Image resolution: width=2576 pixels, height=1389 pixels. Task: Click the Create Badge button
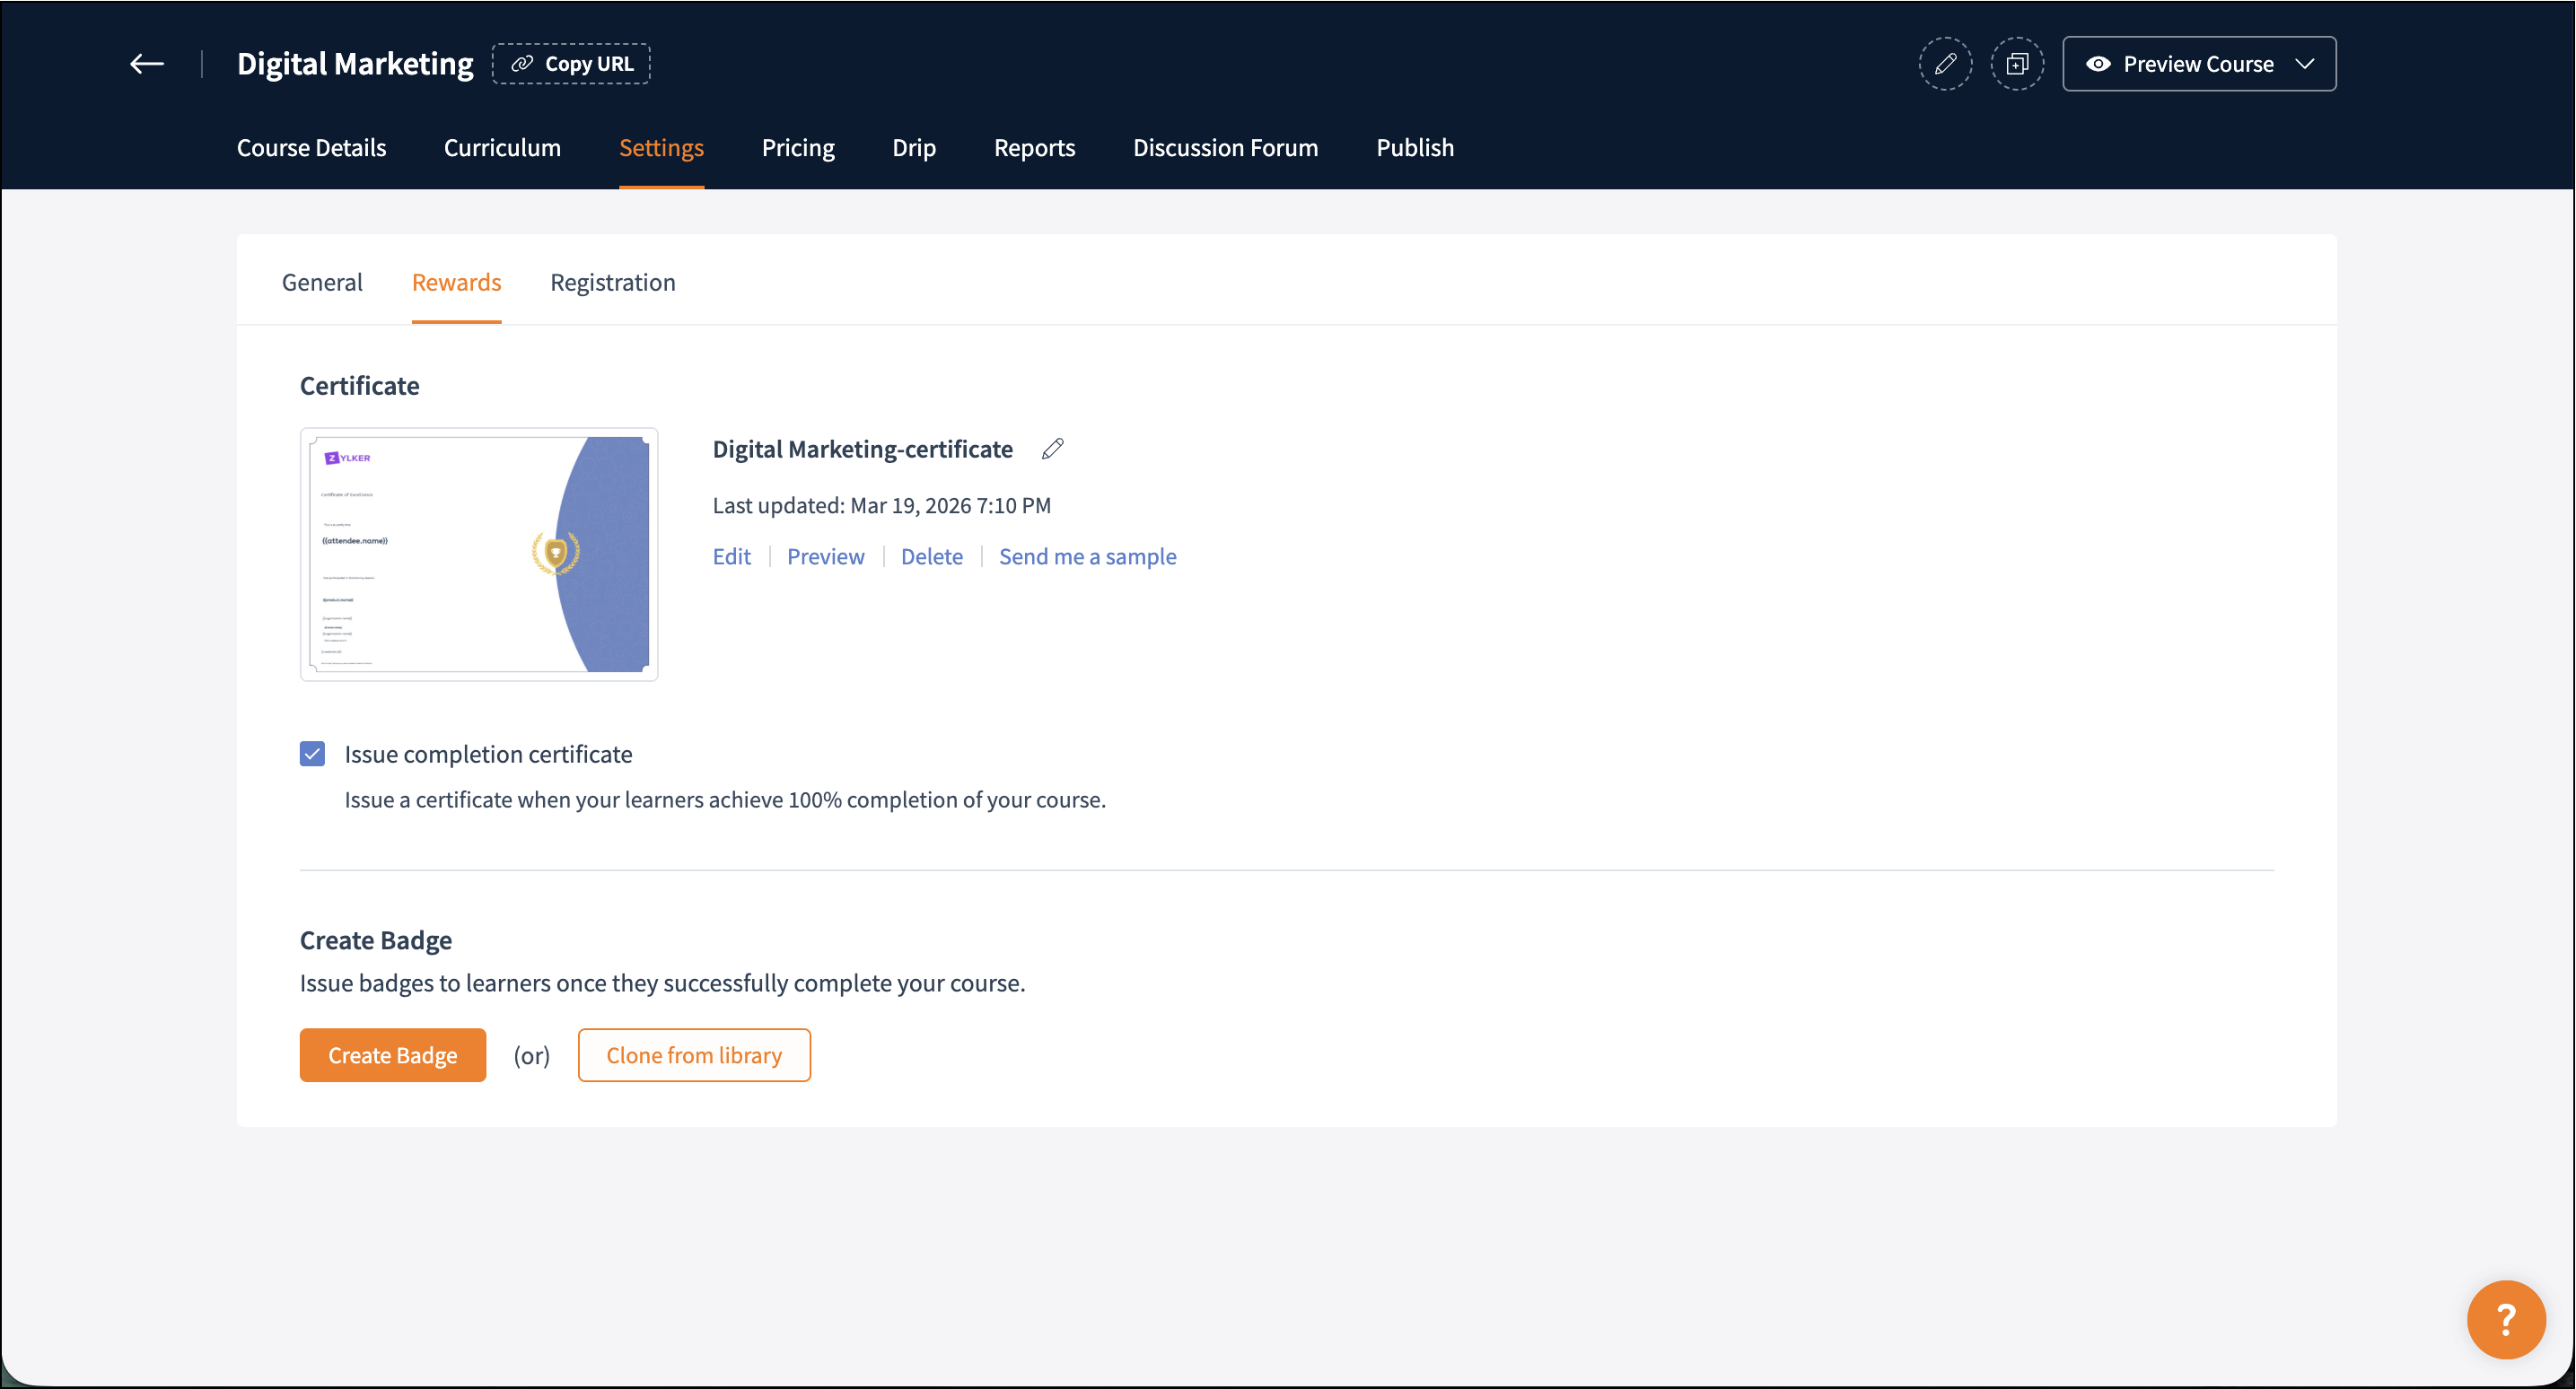392,1055
